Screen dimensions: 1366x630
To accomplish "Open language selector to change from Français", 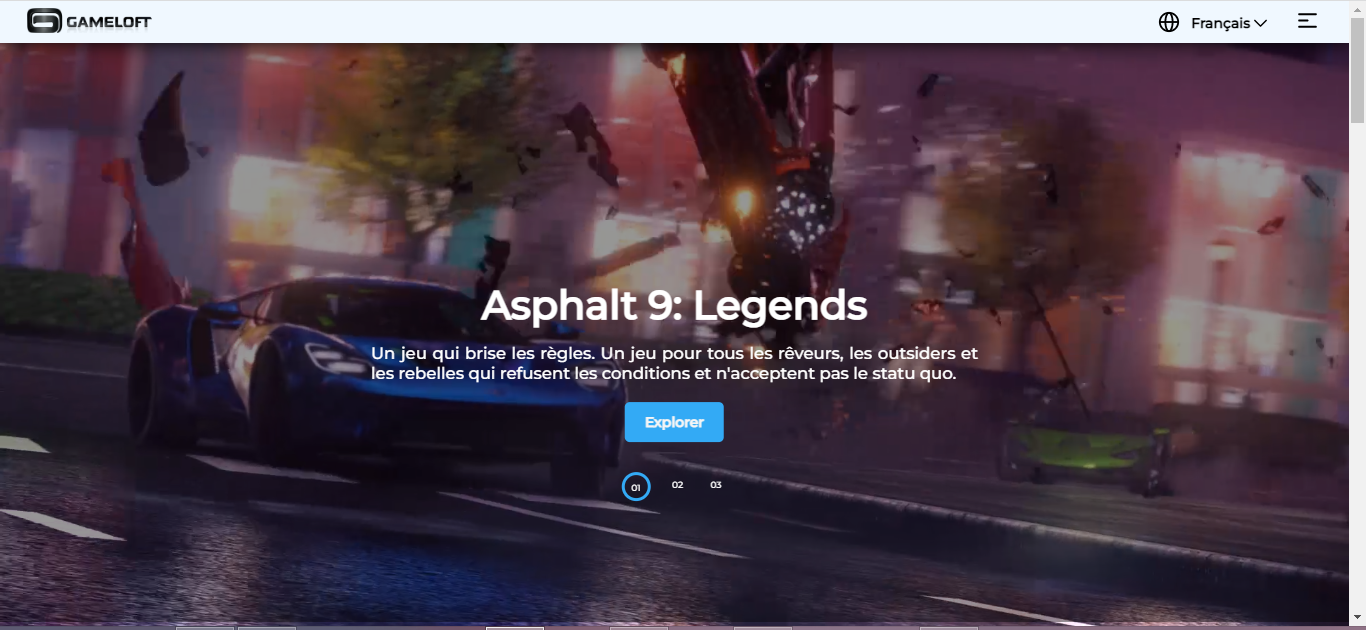I will click(1220, 21).
